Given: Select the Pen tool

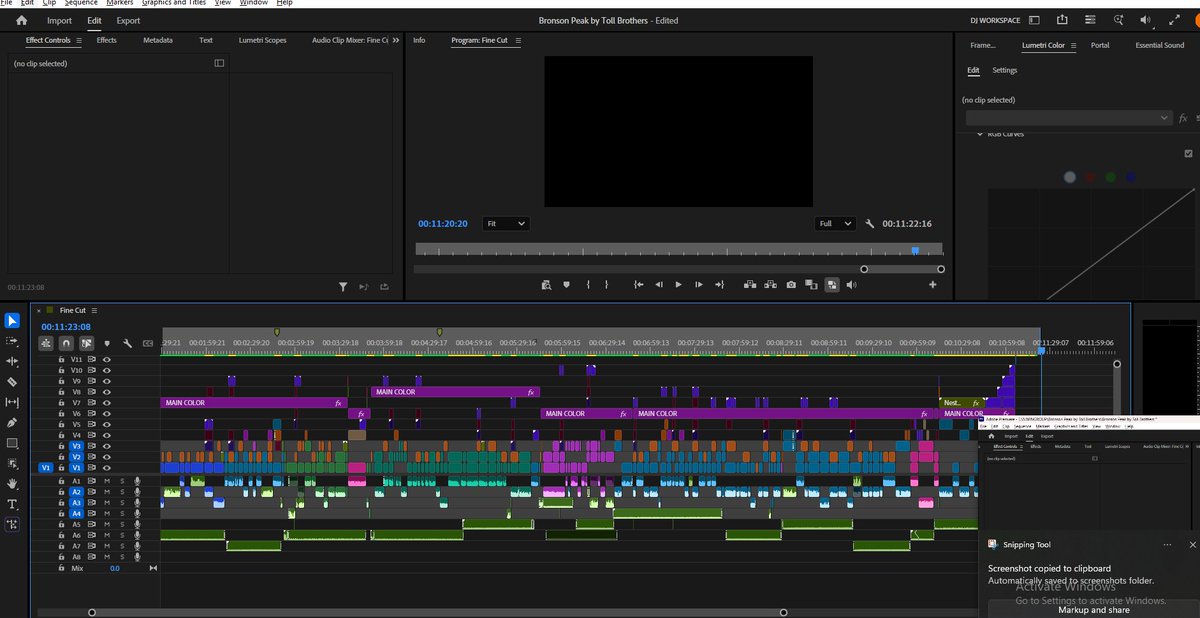Looking at the screenshot, I should (x=12, y=423).
